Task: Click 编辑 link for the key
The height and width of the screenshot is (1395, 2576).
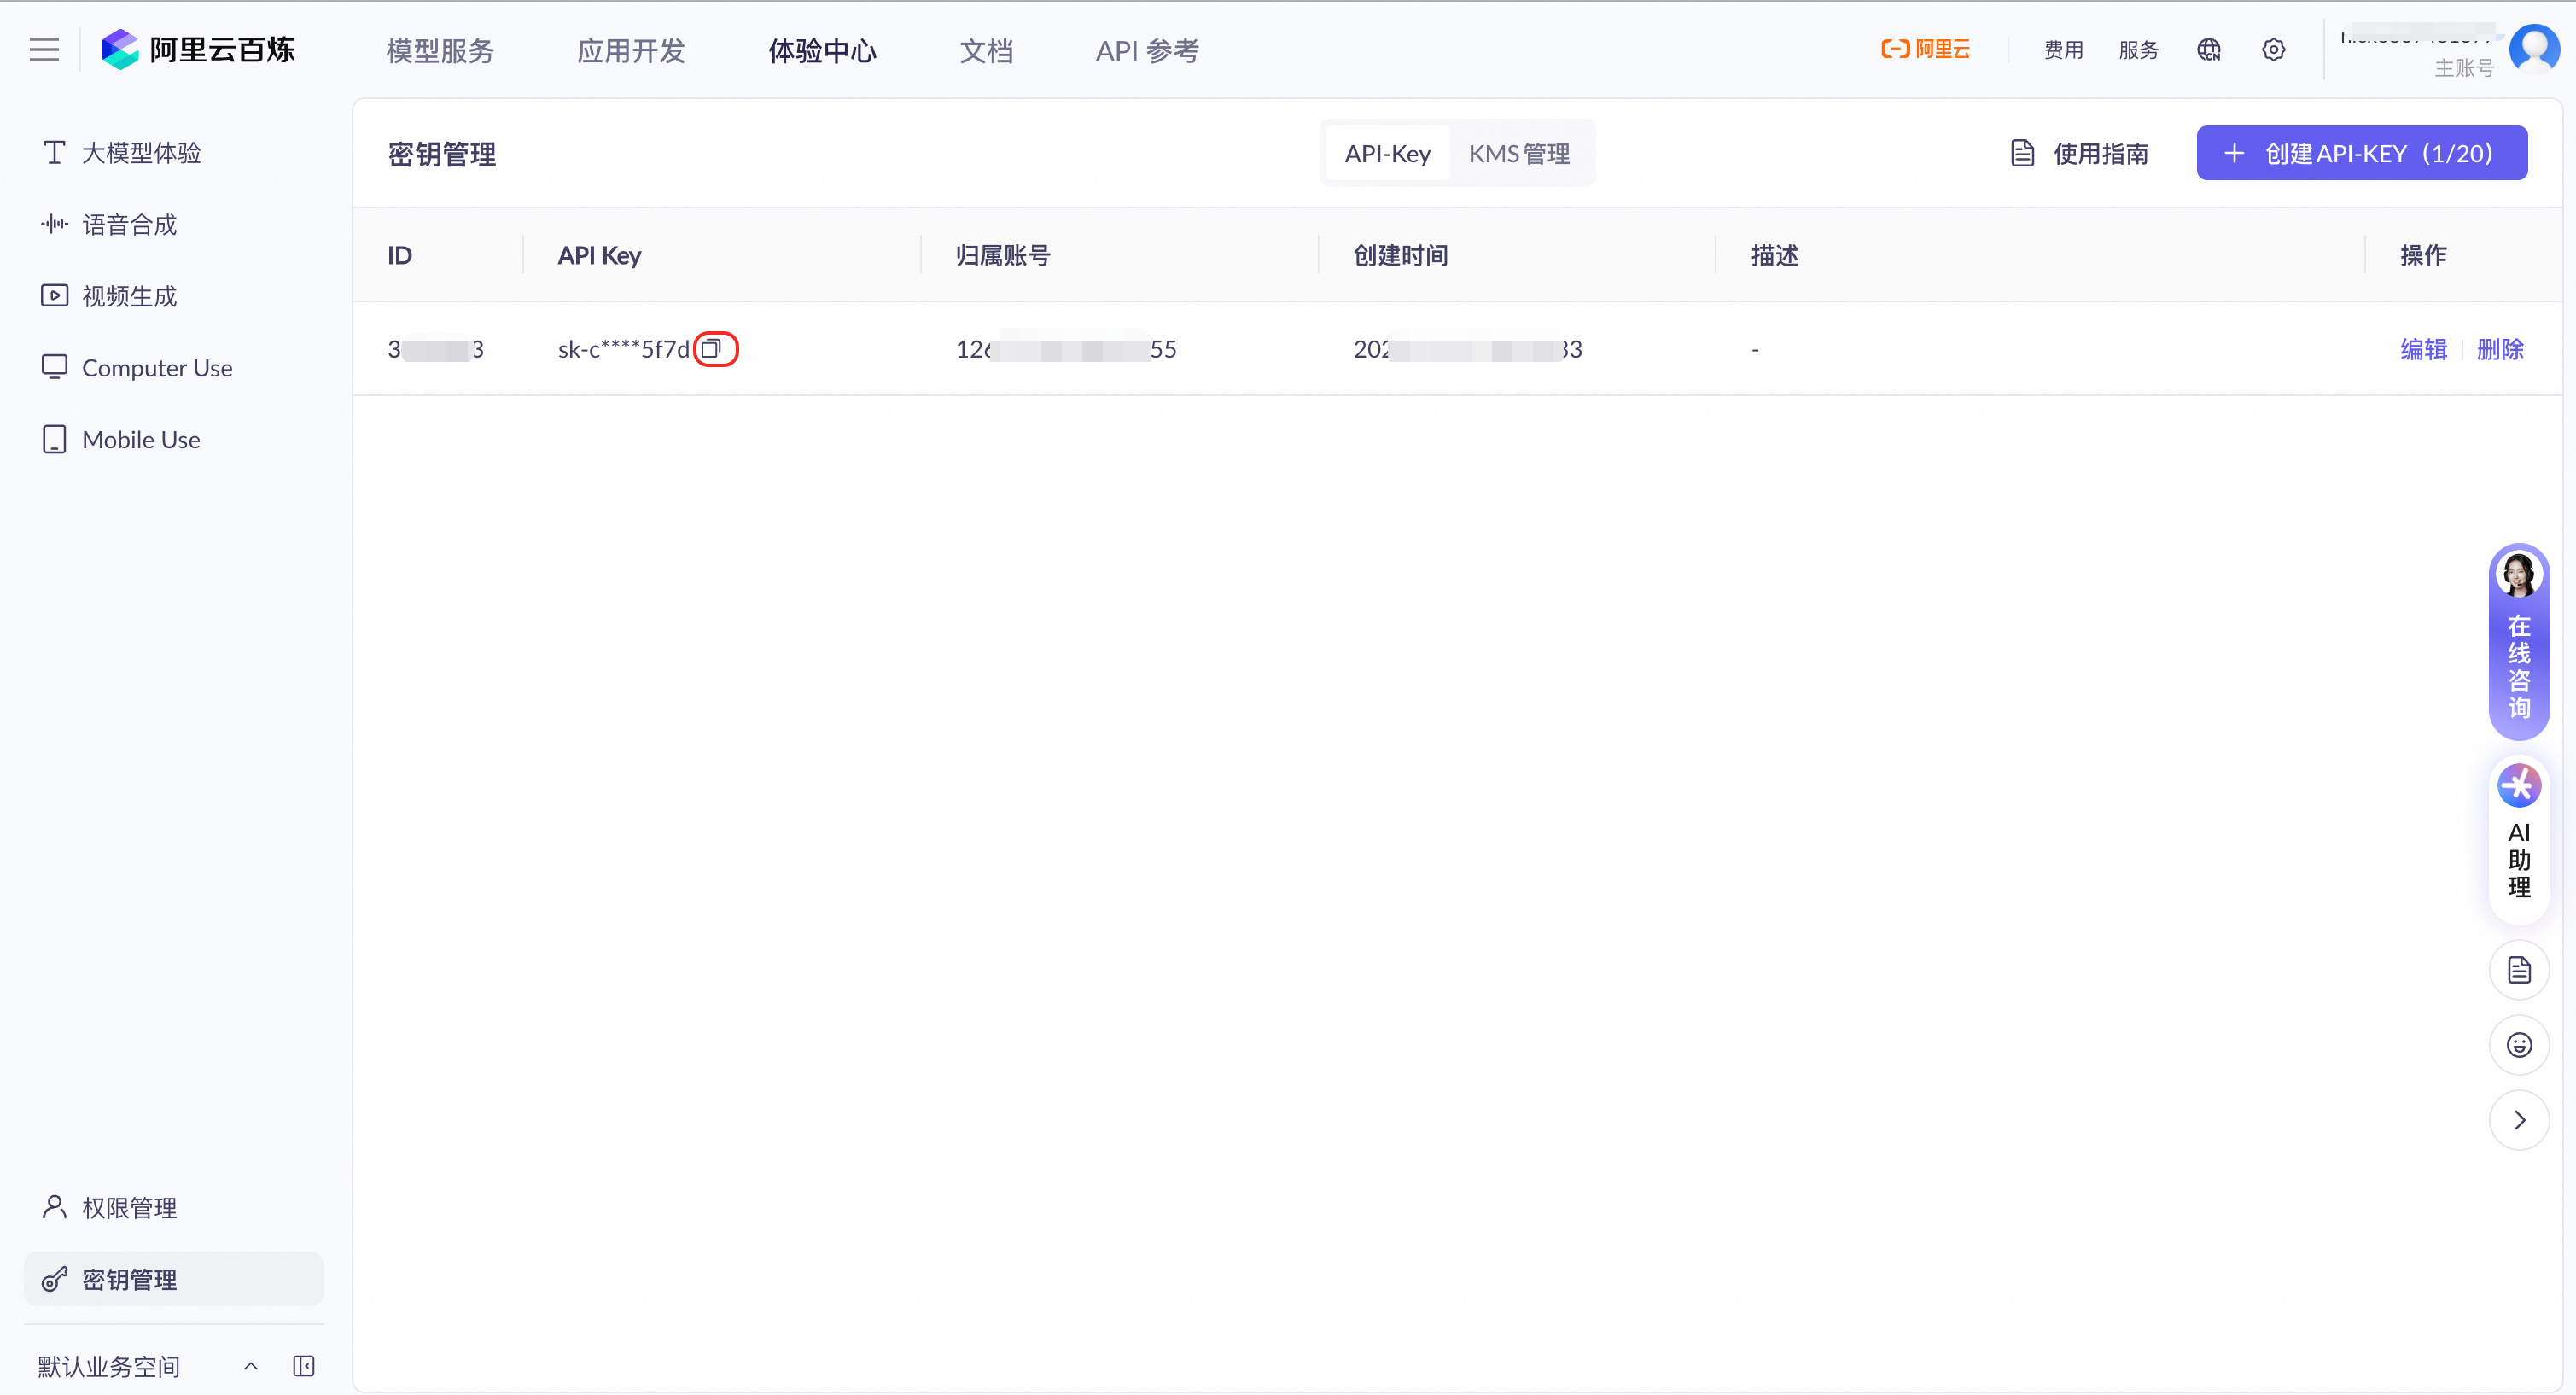Action: [x=2423, y=349]
